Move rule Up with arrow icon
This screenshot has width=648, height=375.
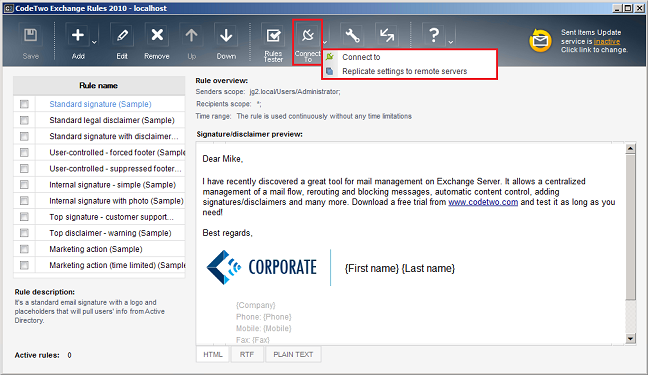[x=191, y=35]
